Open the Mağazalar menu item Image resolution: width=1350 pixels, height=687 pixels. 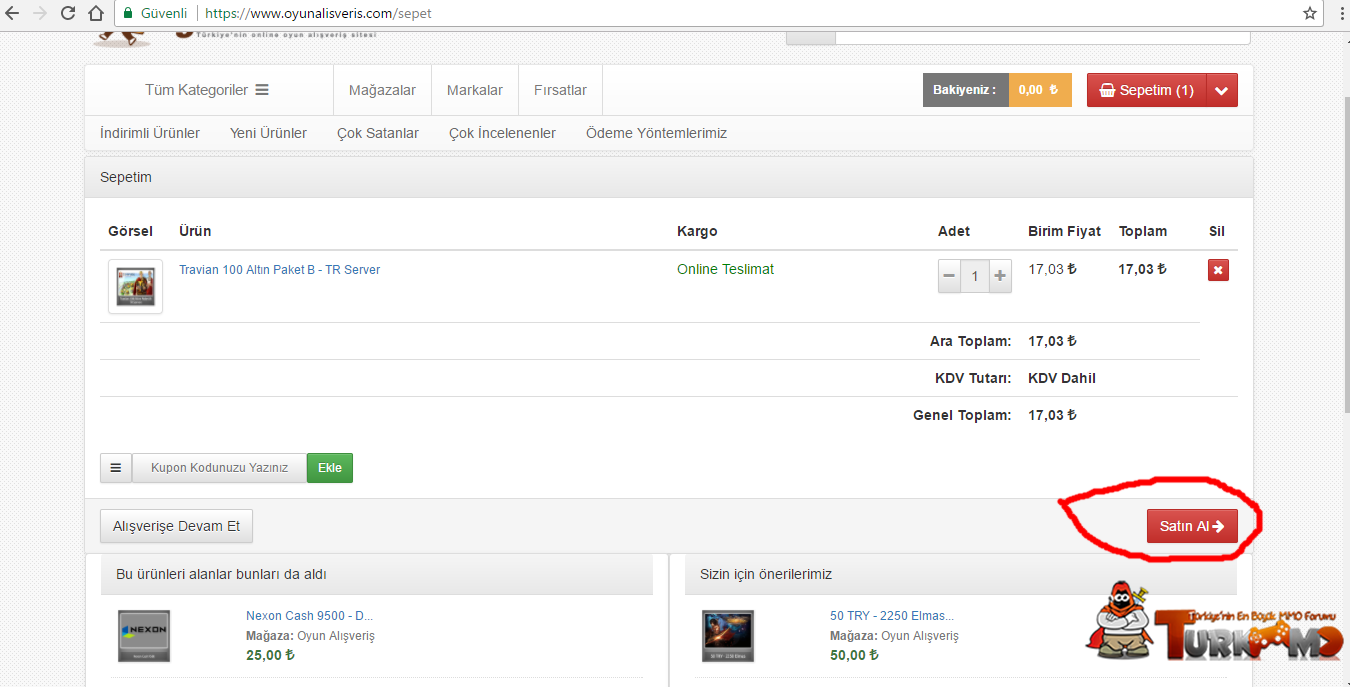(382, 90)
